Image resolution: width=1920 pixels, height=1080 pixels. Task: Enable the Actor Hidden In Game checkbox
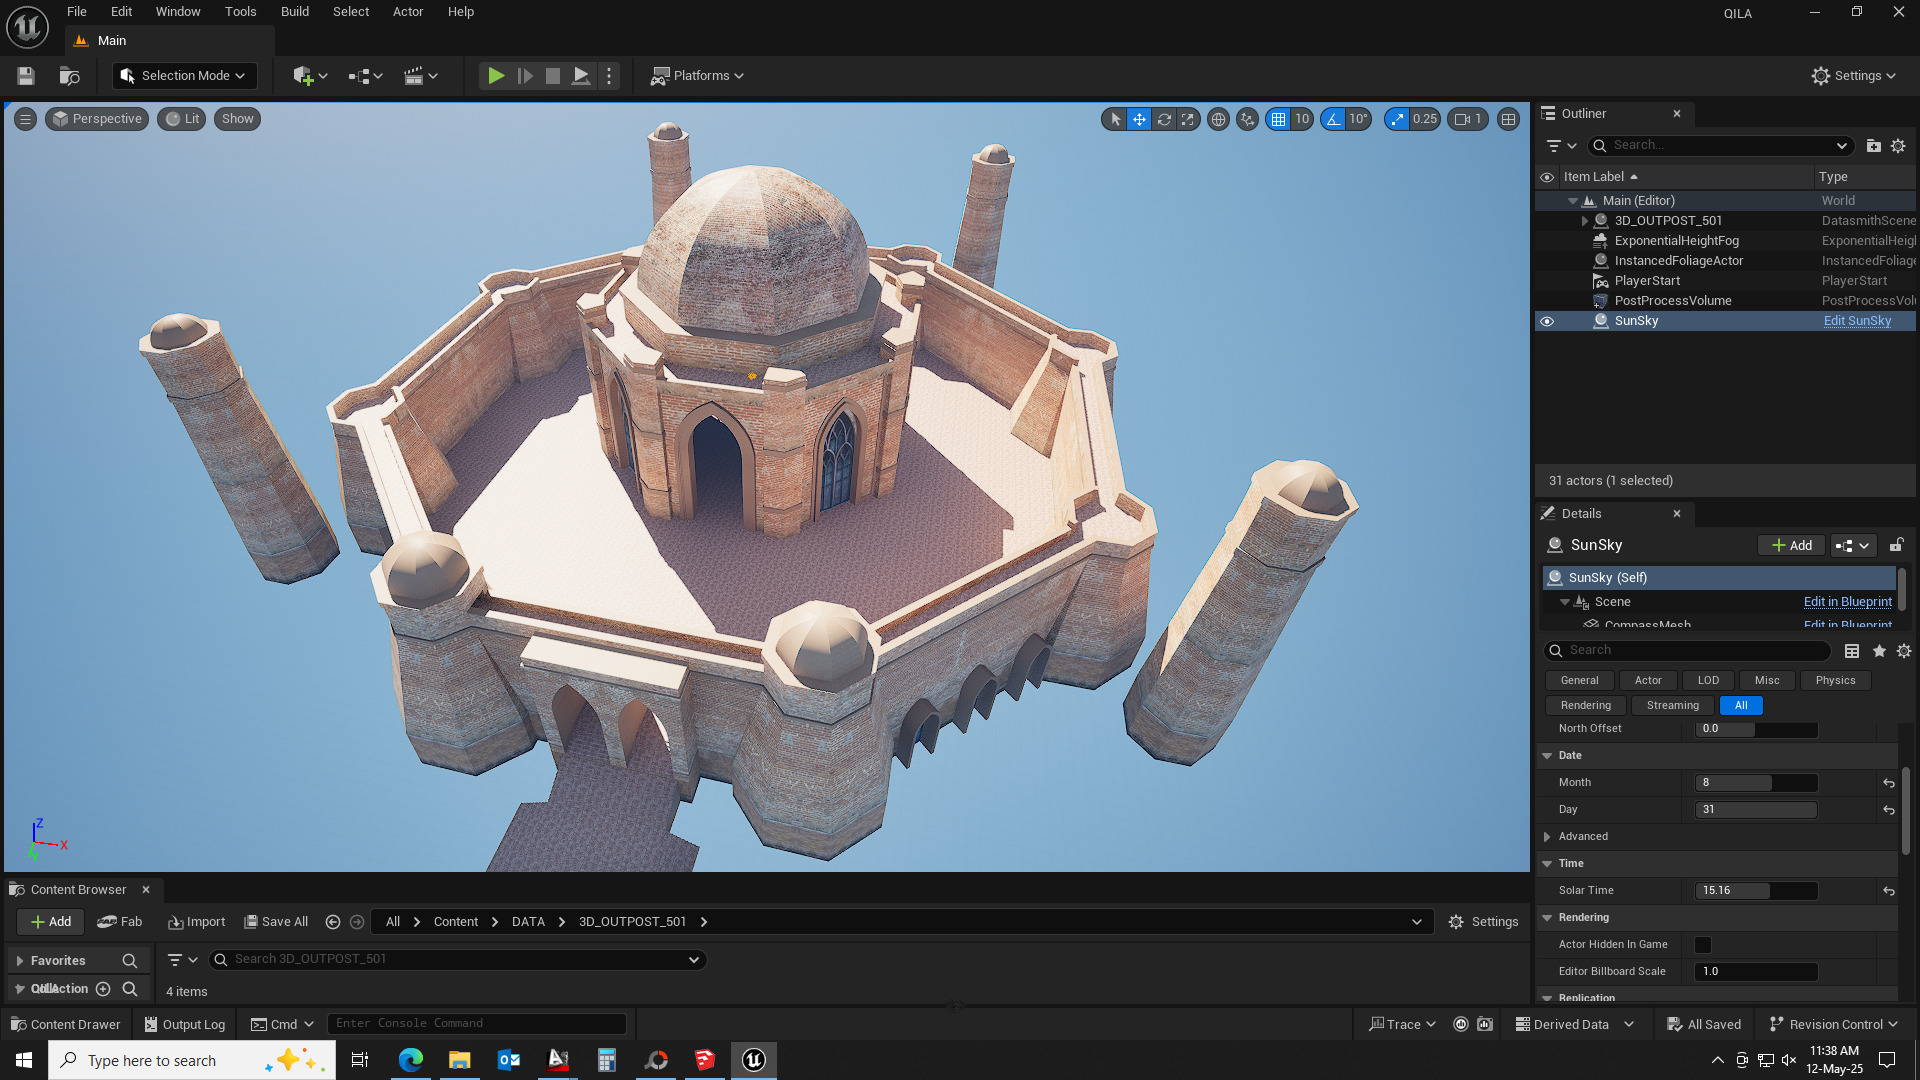tap(1703, 945)
